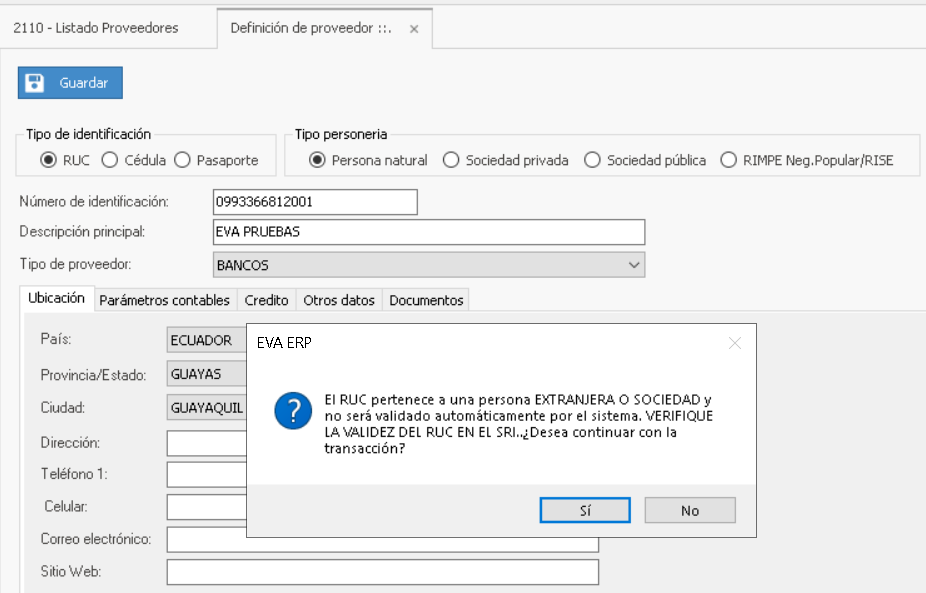
Task: Open the País dropdown showing ECUADOR
Action: pos(206,340)
